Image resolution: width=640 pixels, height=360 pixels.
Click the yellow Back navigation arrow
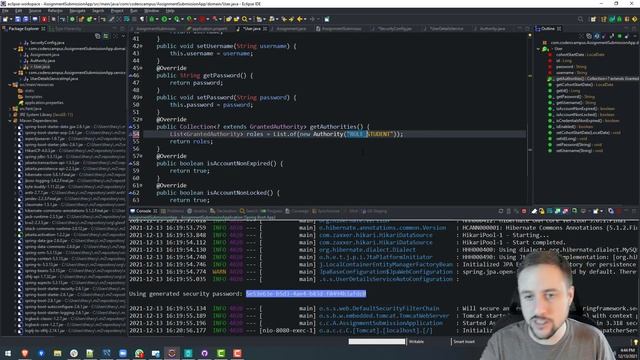click(300, 19)
